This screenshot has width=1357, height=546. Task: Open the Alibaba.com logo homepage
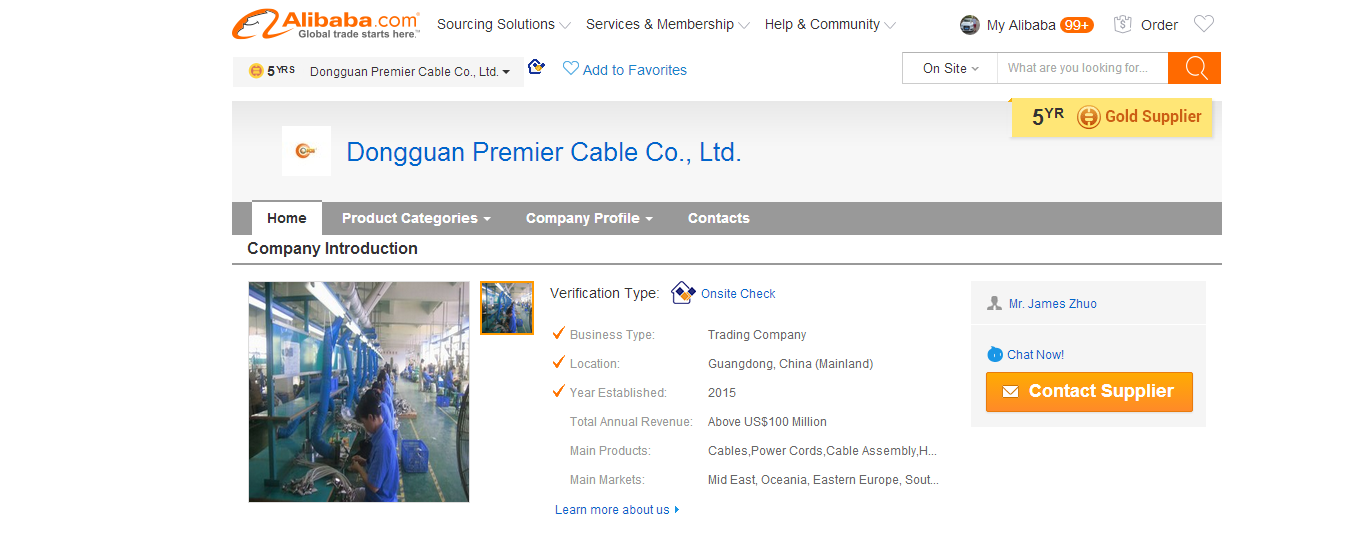[x=326, y=24]
